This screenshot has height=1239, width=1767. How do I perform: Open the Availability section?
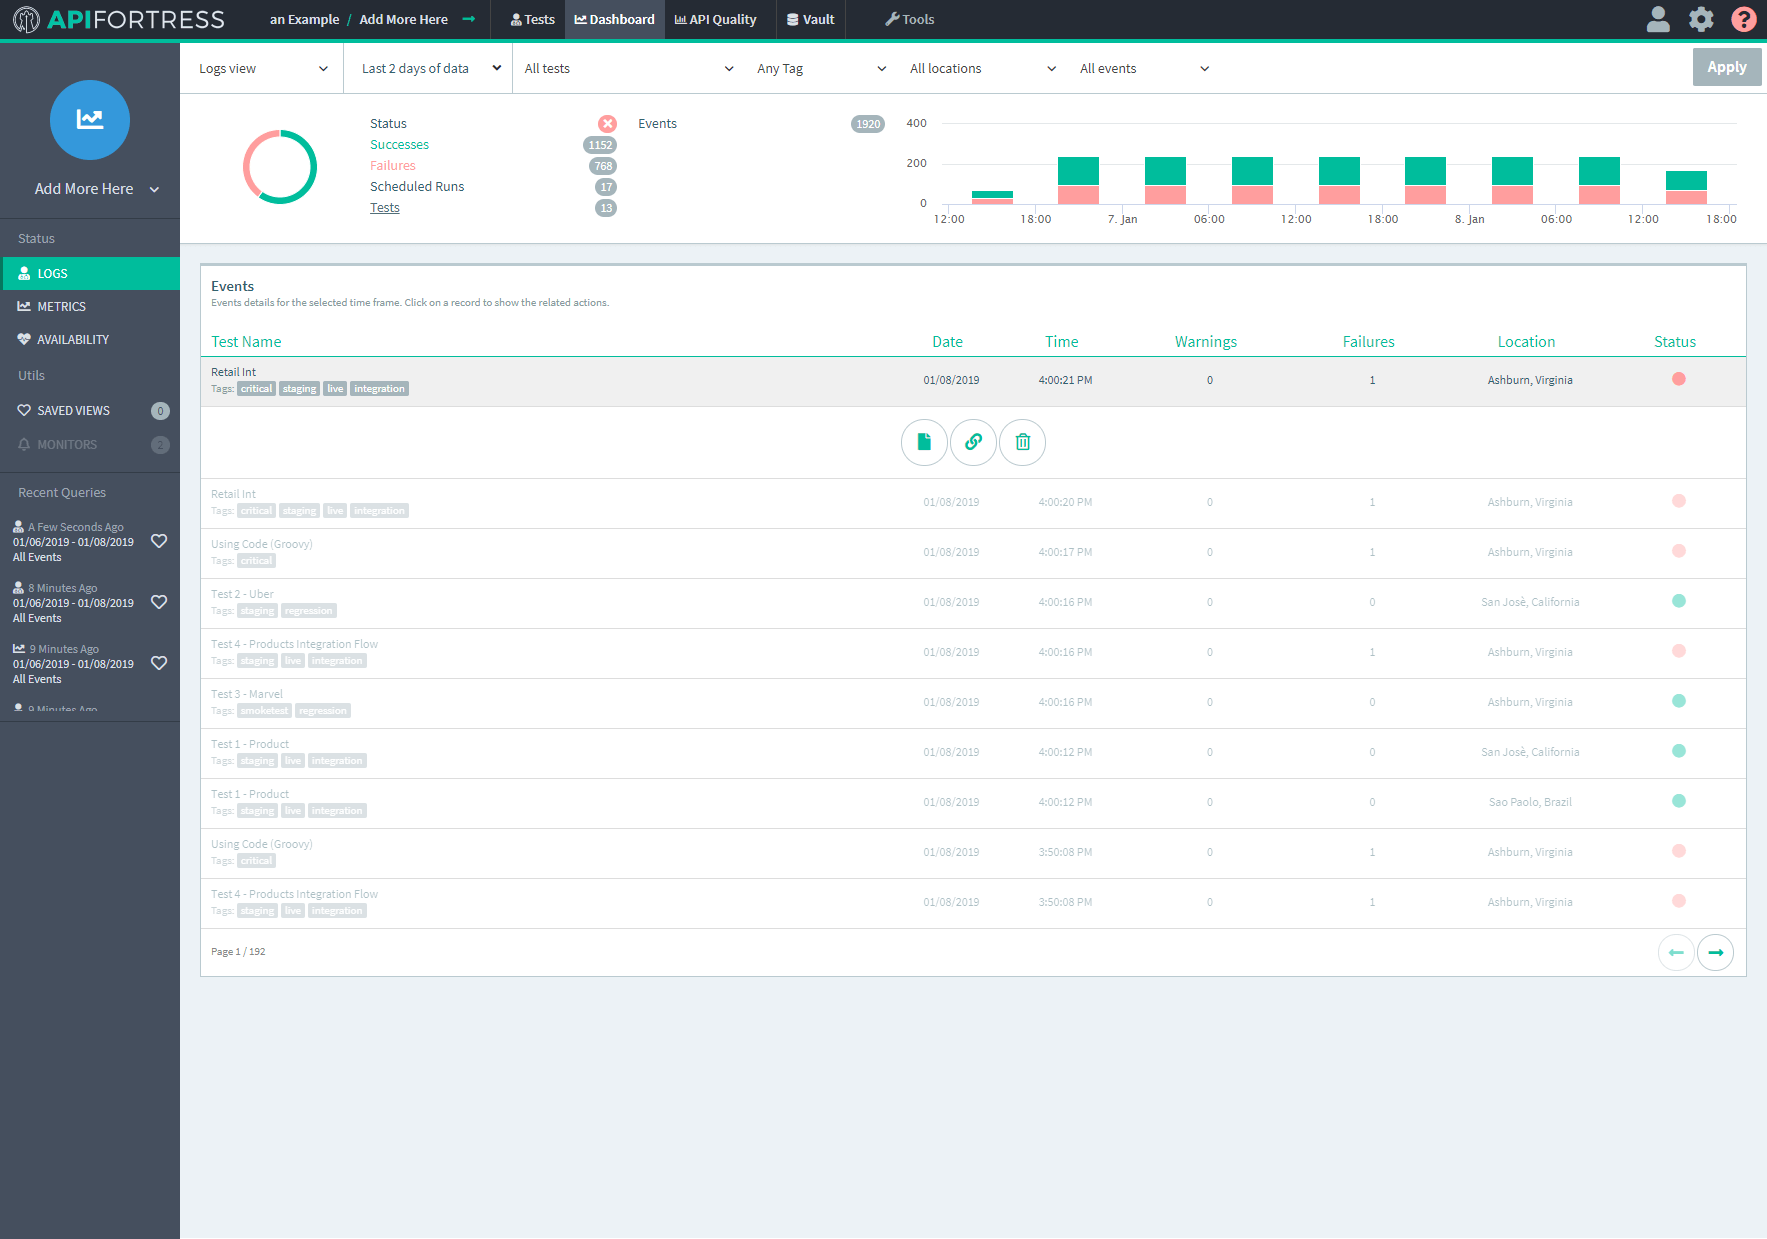[24, 339]
